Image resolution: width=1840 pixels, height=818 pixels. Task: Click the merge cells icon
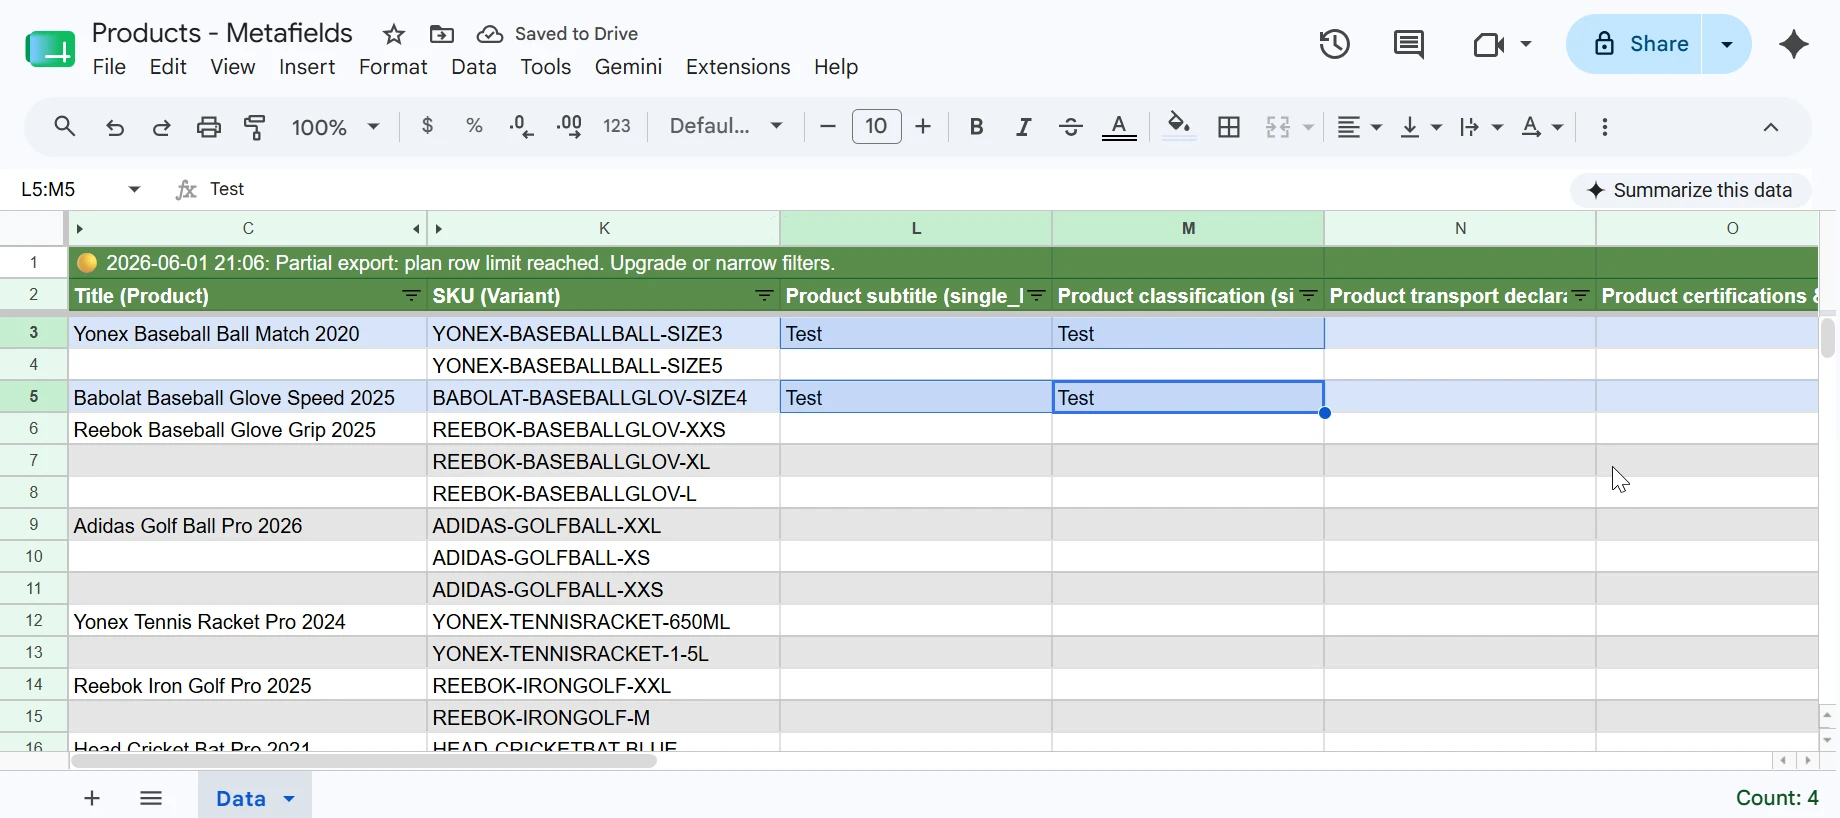(1278, 127)
